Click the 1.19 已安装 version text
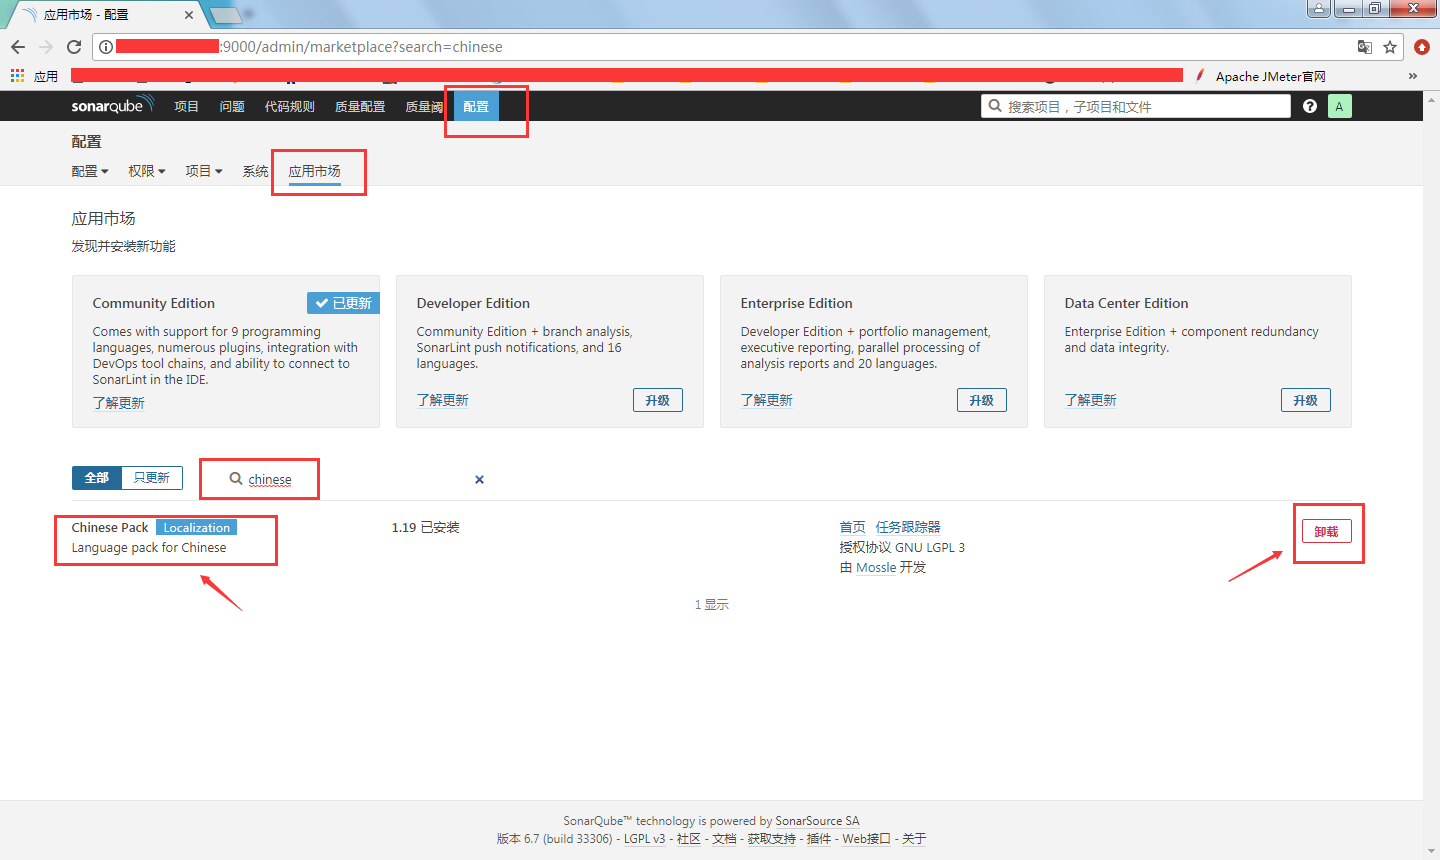 pyautogui.click(x=425, y=527)
